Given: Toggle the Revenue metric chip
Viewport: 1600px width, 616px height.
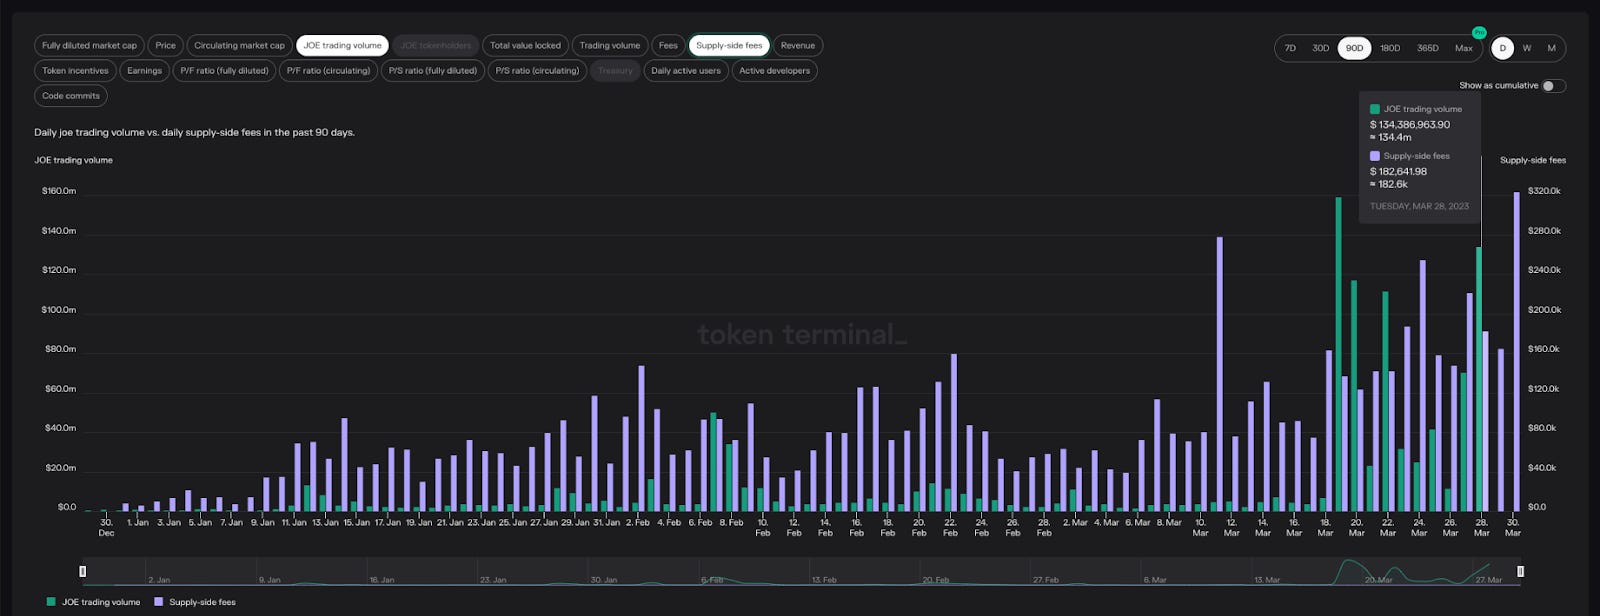Looking at the screenshot, I should point(798,45).
